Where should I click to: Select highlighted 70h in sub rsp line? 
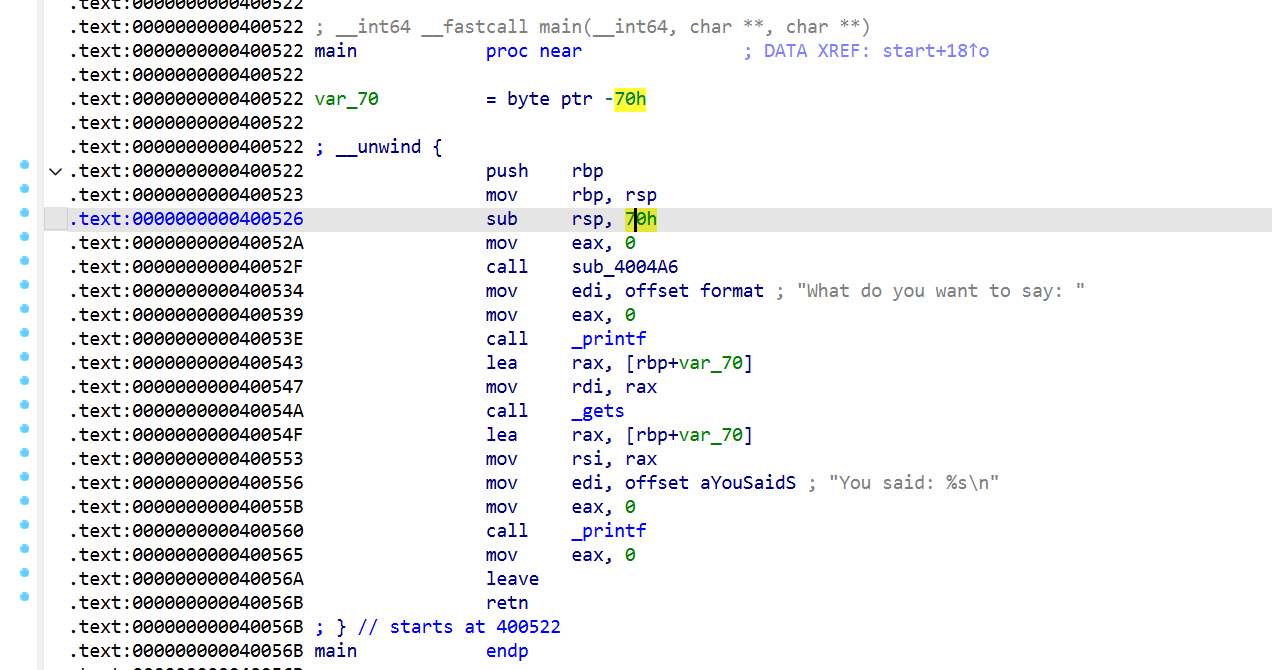tap(641, 219)
